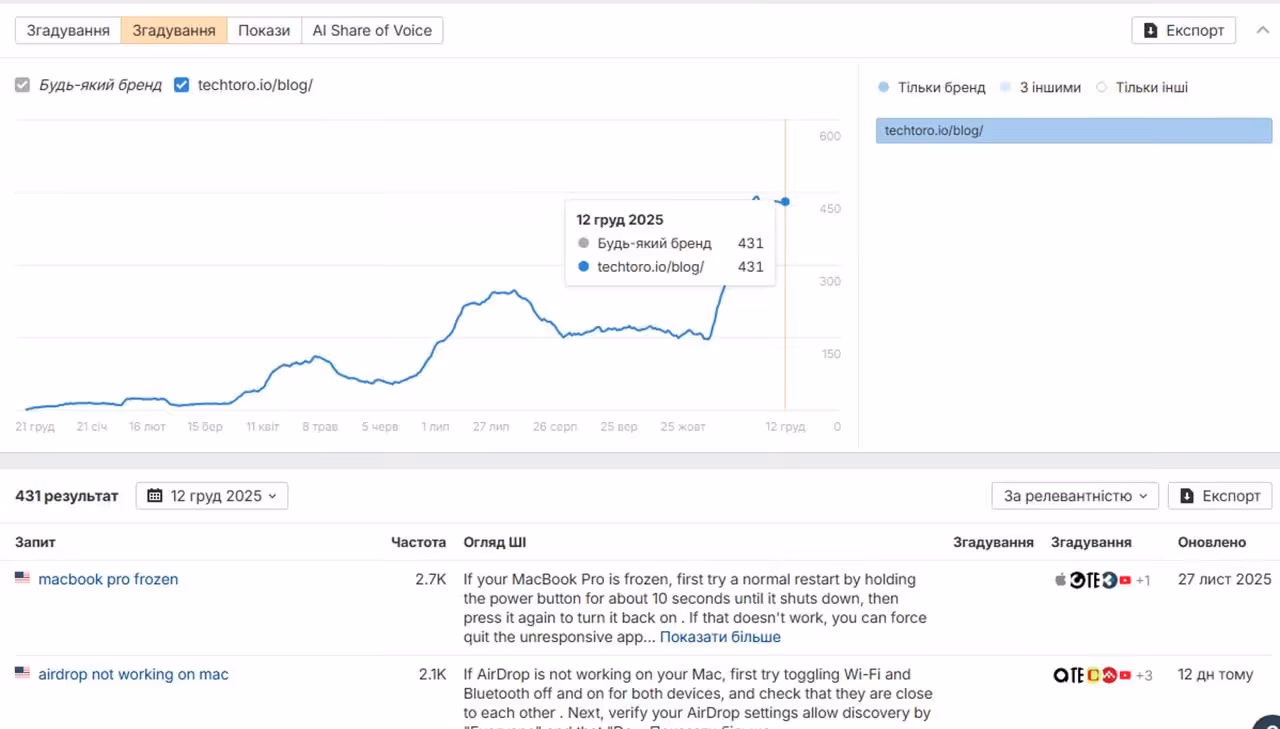Click the download icon on the top Експорт button

[x=1151, y=30]
